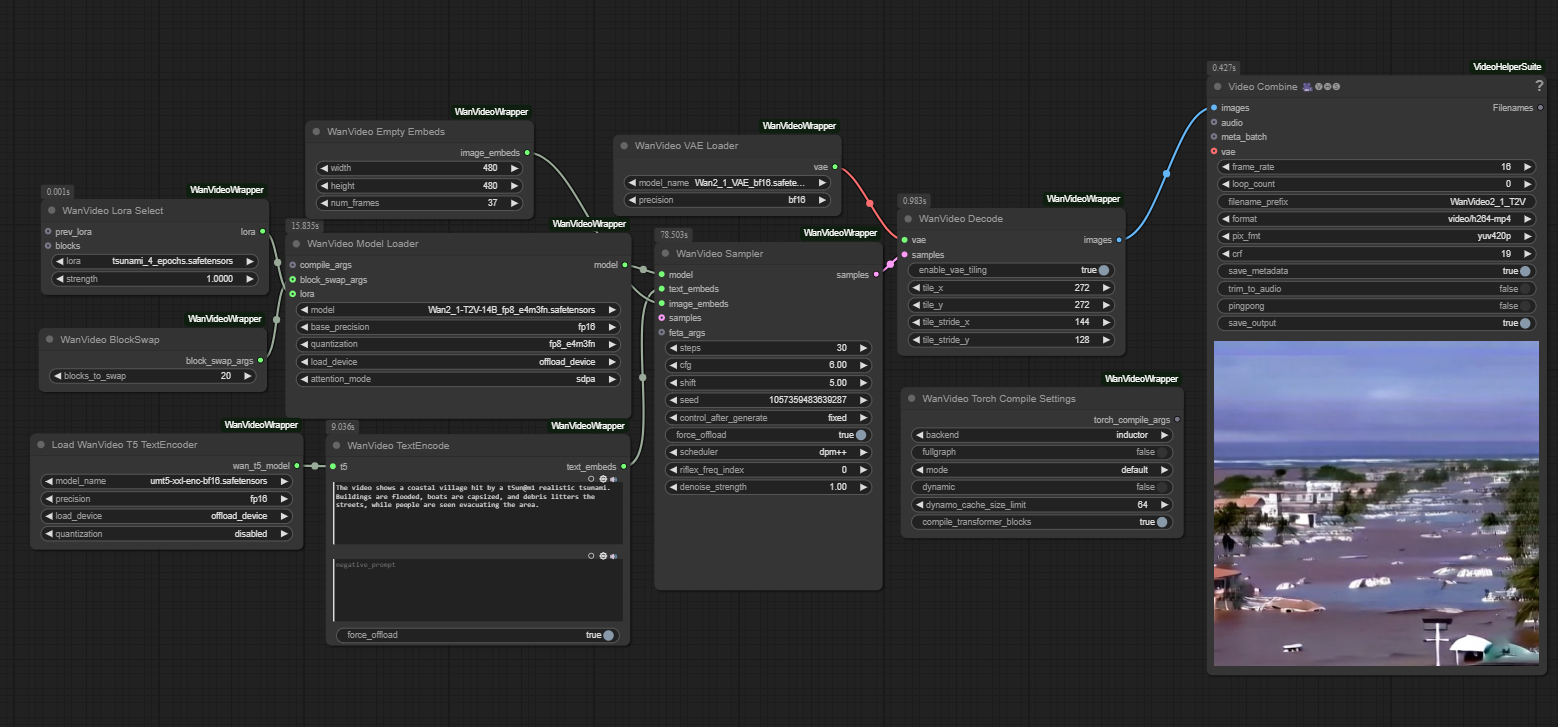1558x727 pixels.
Task: Toggle fullgraph in Torch Compile Settings
Action: (1161, 452)
